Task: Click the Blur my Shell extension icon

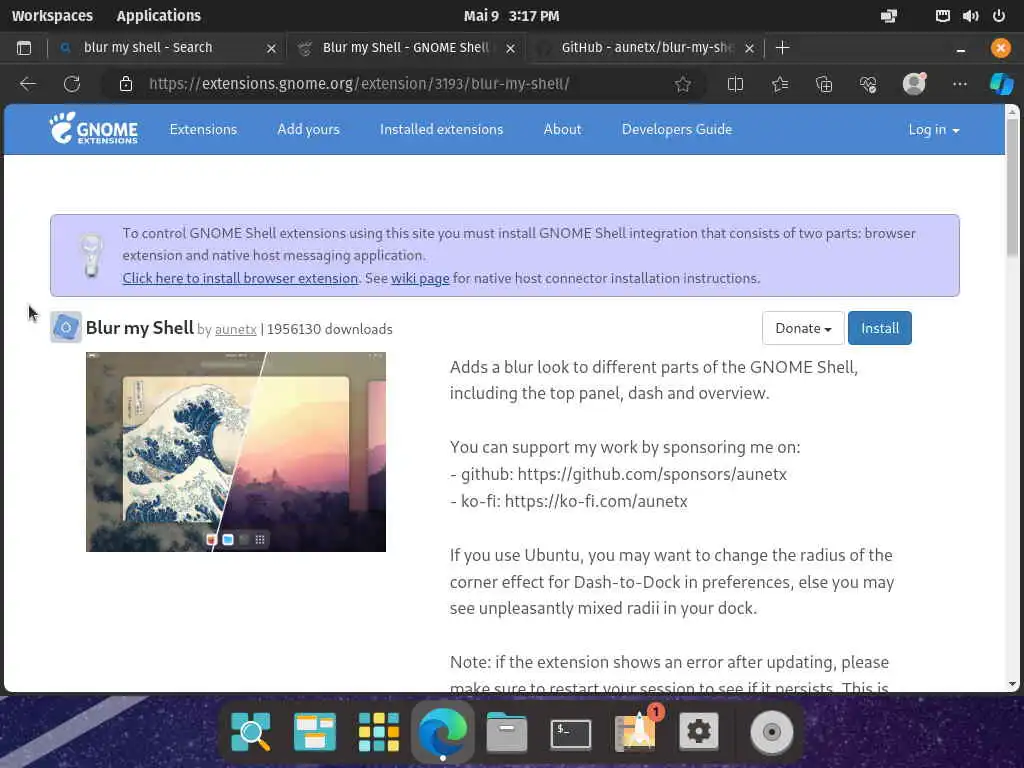Action: click(66, 327)
